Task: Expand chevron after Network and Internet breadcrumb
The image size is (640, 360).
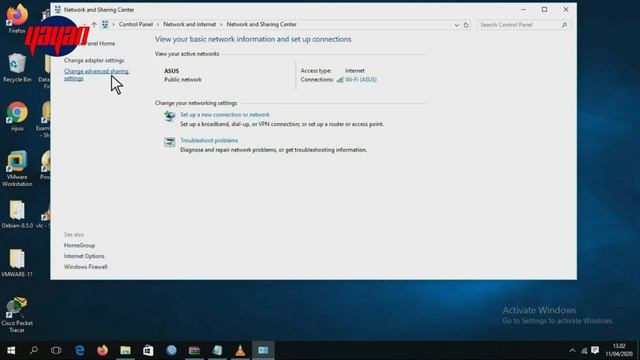Action: pyautogui.click(x=221, y=24)
